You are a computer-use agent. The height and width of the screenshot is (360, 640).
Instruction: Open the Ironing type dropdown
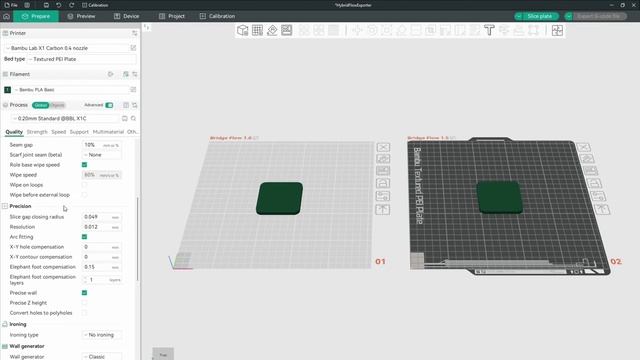point(102,335)
